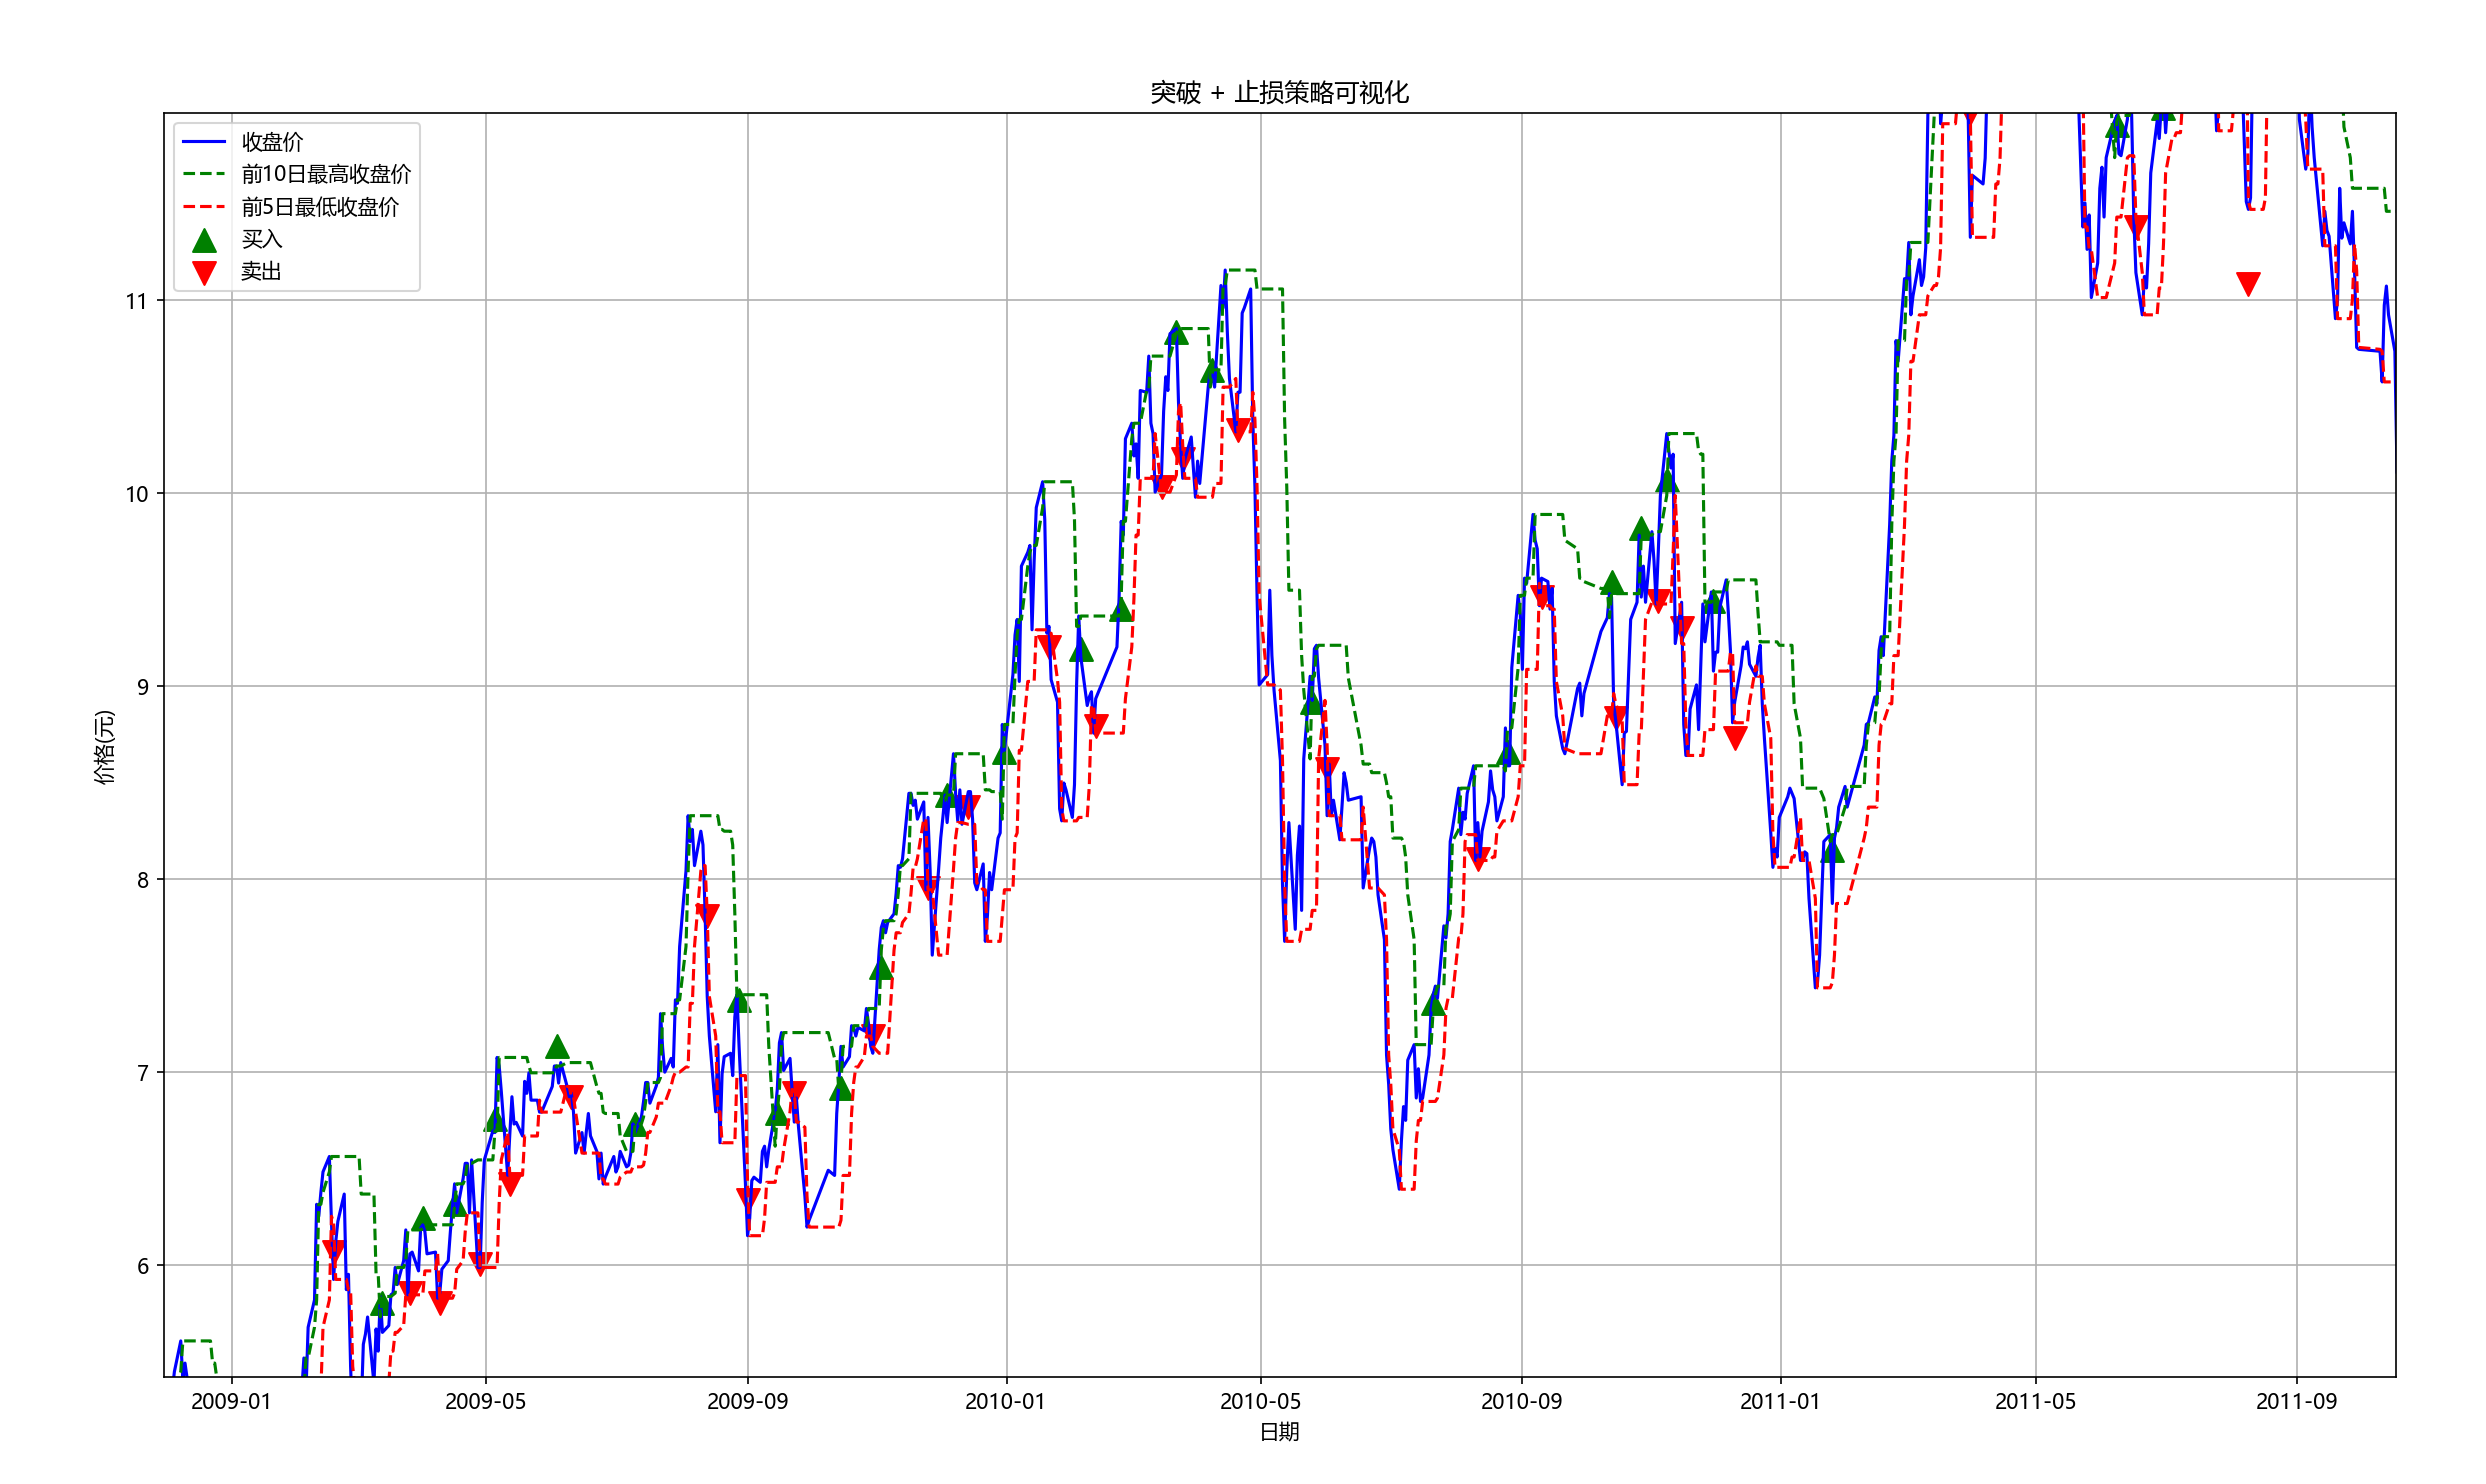Click the x-axis date label 2009-05

pyautogui.click(x=485, y=1401)
